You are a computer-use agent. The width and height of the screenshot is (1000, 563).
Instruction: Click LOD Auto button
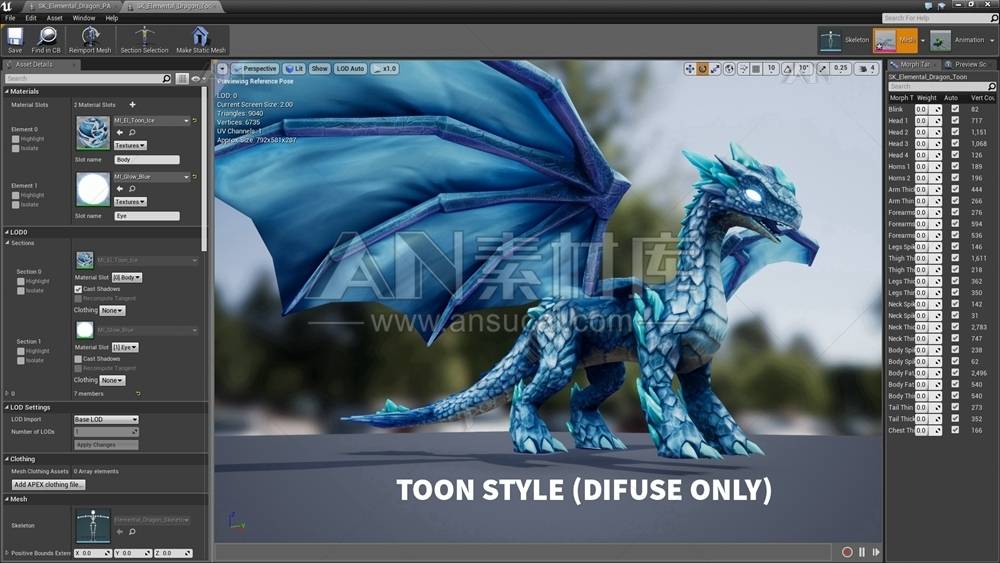pos(350,69)
